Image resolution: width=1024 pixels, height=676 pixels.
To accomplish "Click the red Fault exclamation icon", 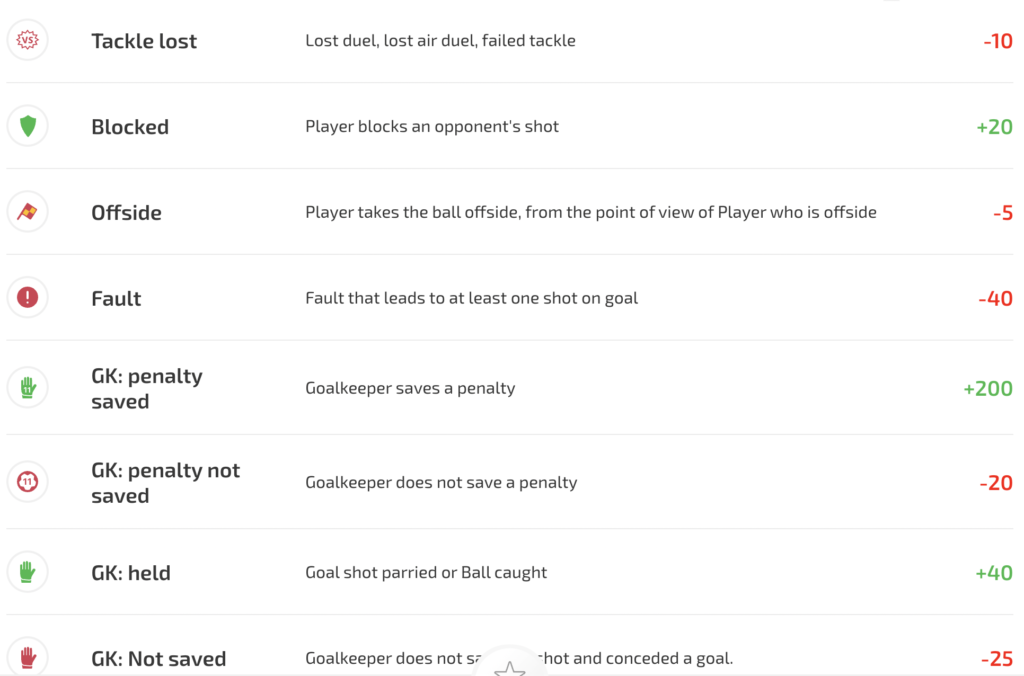I will (x=28, y=297).
